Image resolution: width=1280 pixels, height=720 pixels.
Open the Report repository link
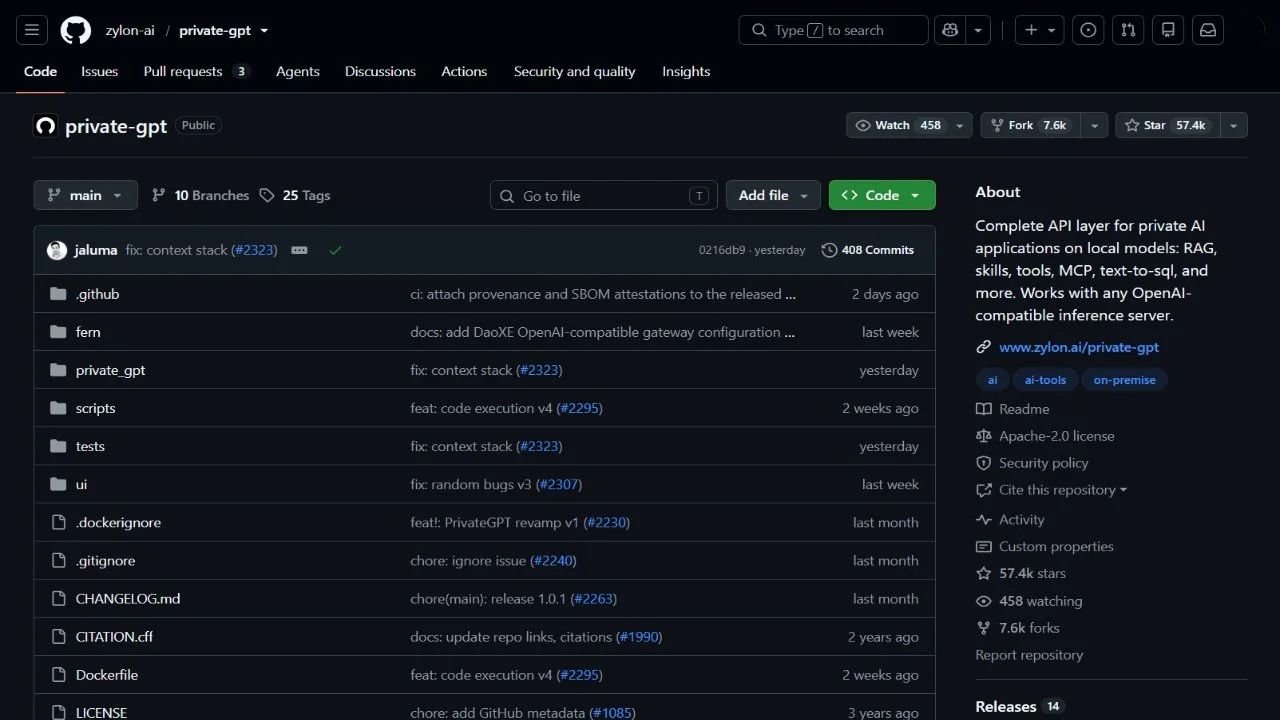(x=1029, y=655)
